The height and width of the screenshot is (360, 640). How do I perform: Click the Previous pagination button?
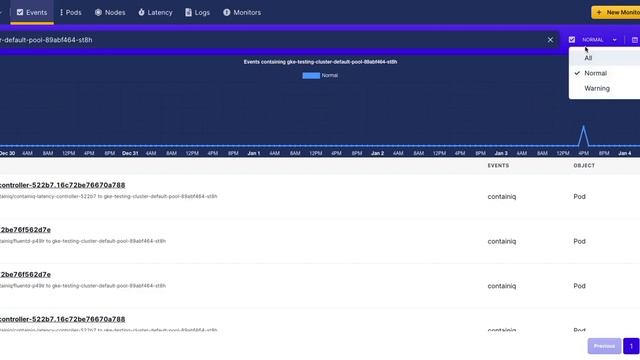point(604,346)
